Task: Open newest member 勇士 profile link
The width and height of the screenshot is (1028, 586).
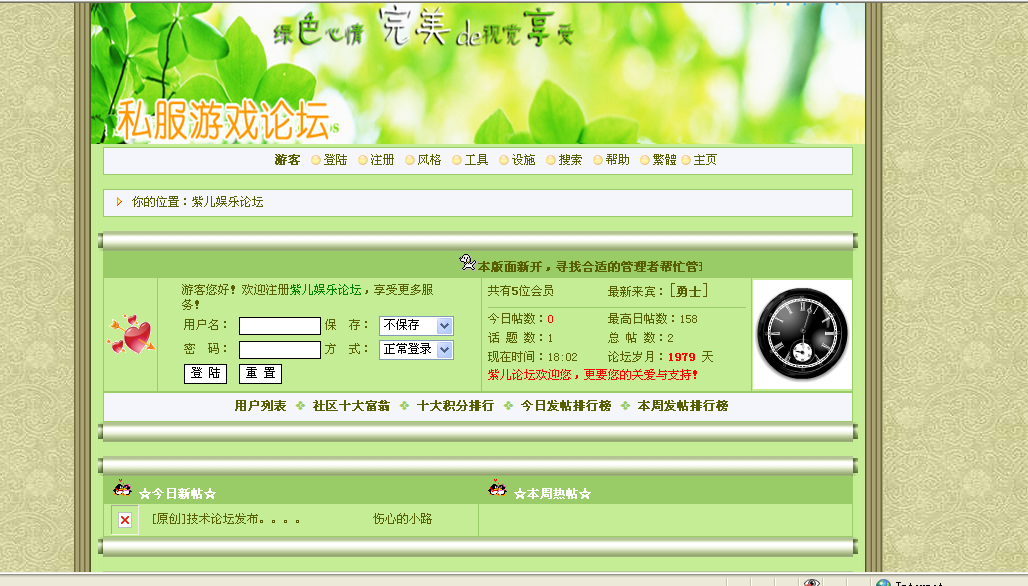Action: tap(691, 291)
